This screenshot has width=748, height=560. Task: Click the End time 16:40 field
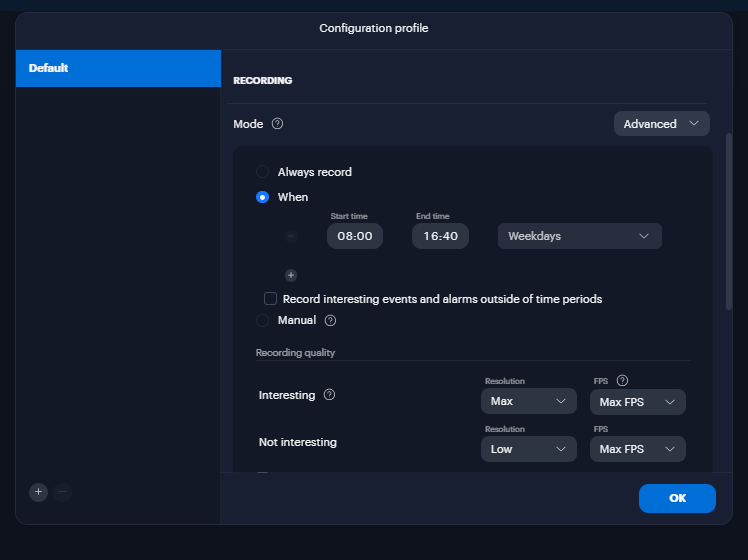(x=440, y=236)
